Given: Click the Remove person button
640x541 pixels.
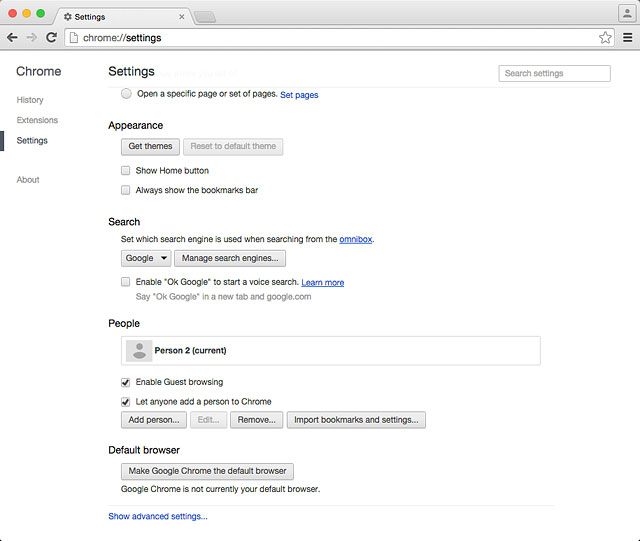Looking at the screenshot, I should click(256, 420).
